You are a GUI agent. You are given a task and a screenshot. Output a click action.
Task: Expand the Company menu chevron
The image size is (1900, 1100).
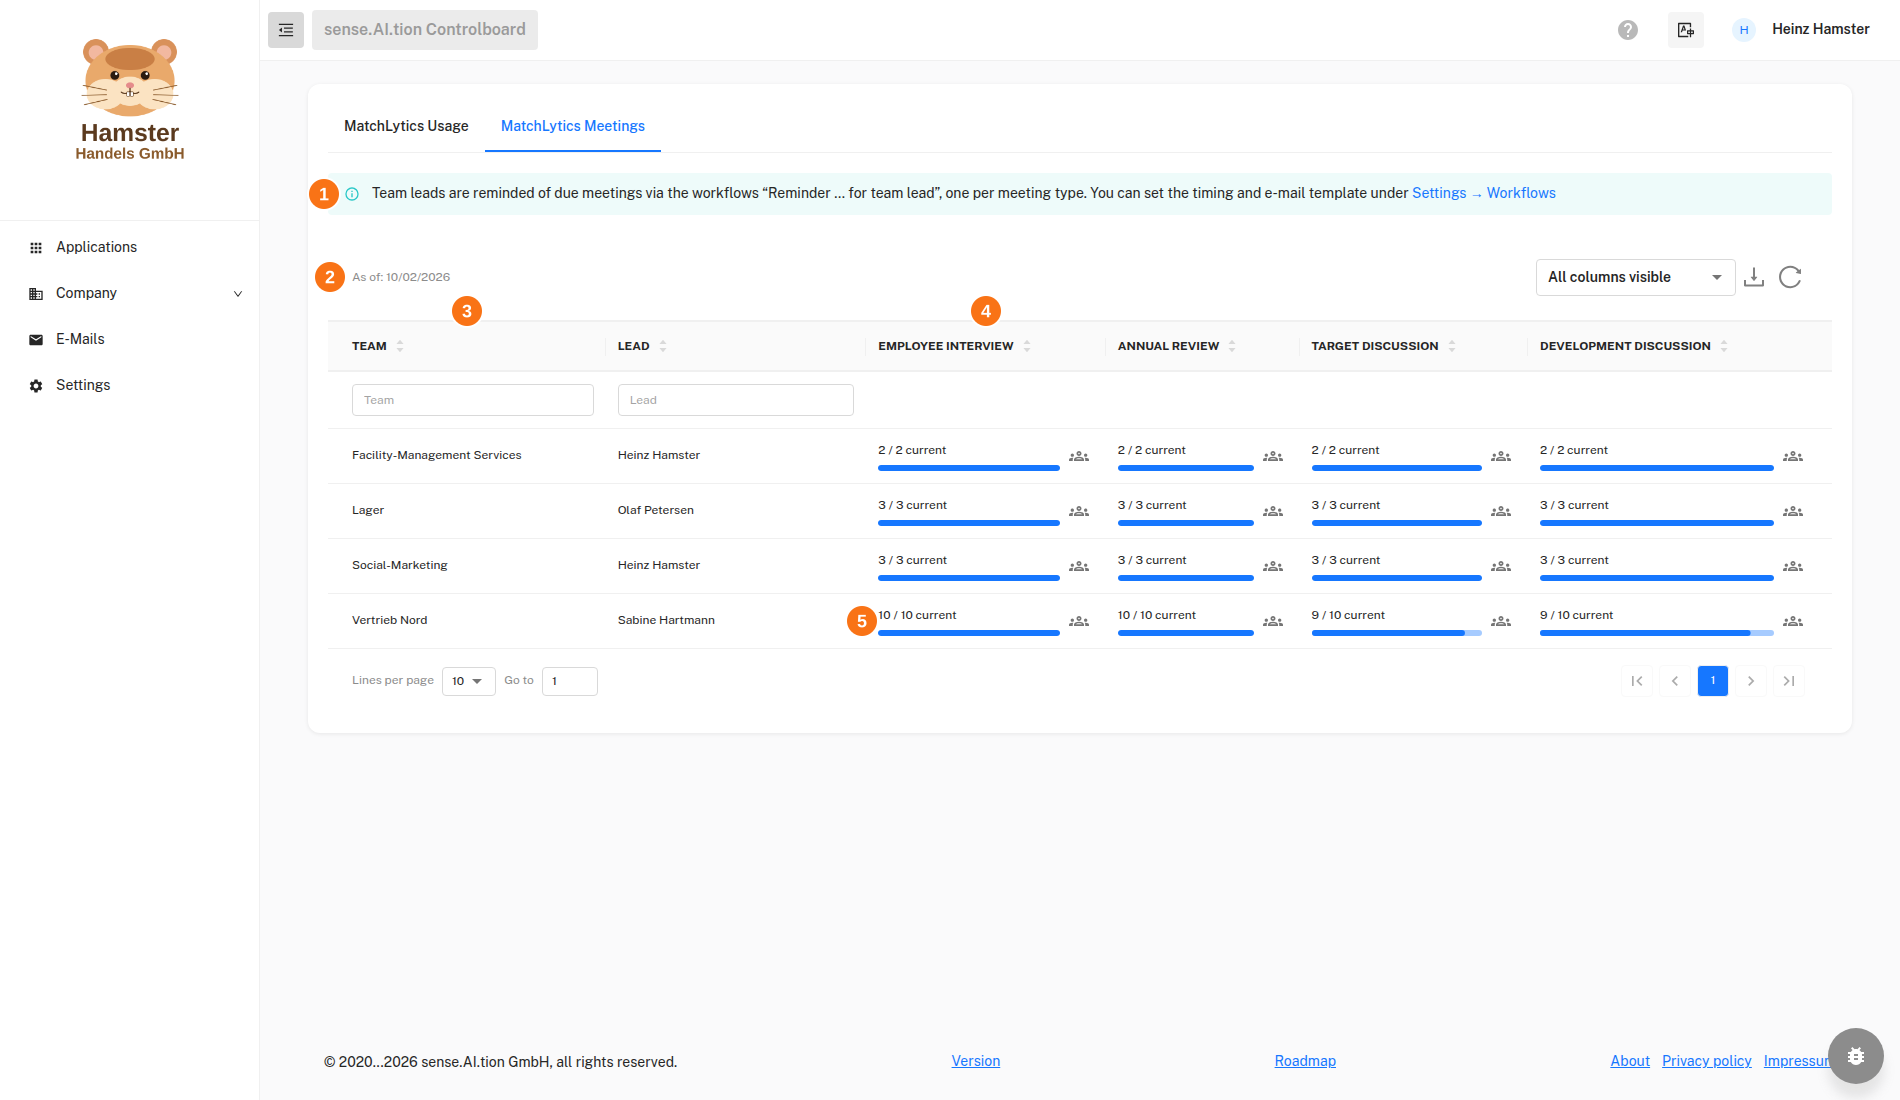(238, 294)
